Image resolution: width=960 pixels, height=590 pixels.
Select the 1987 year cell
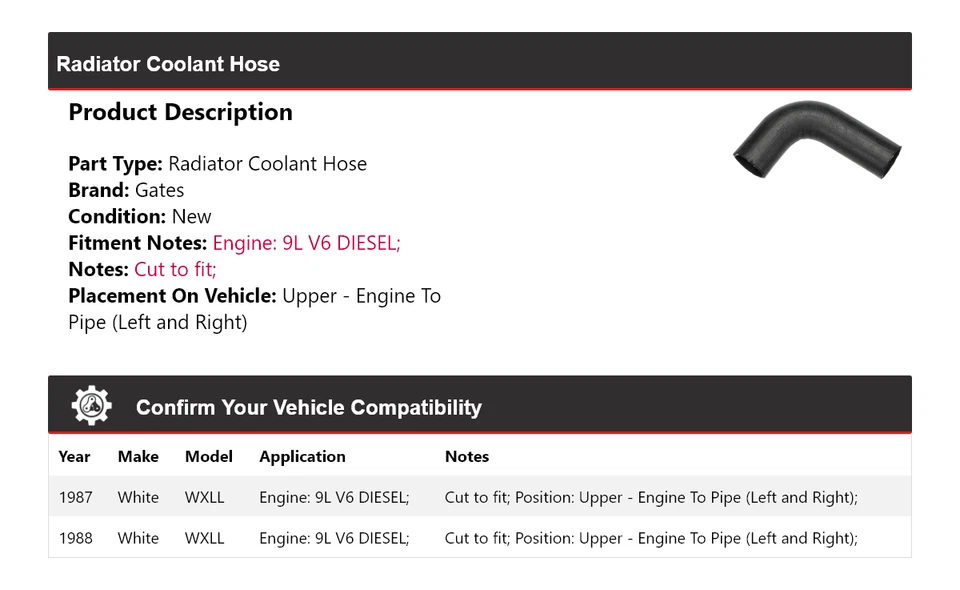tap(75, 497)
